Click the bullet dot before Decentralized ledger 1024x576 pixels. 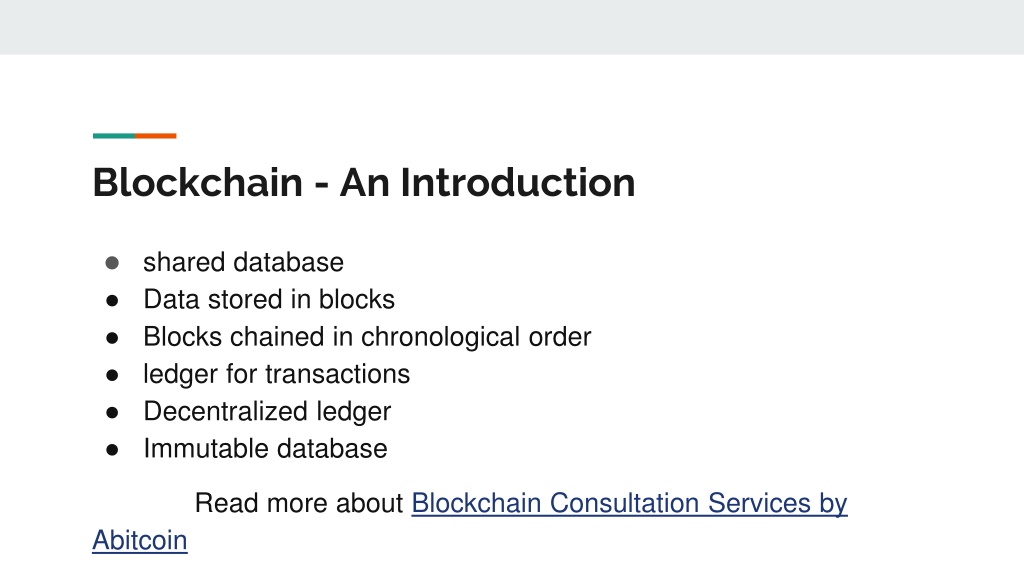tap(112, 413)
